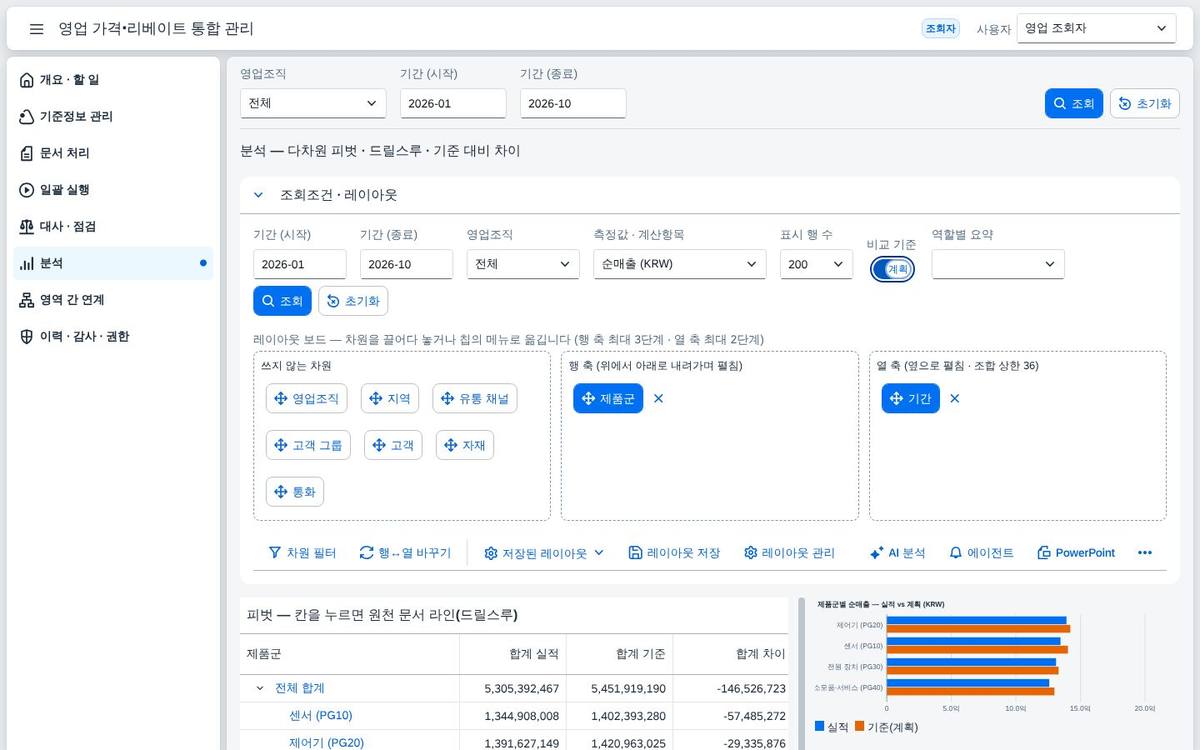1200x750 pixels.
Task: Open the panel 영업조직 dropdown
Action: click(523, 264)
